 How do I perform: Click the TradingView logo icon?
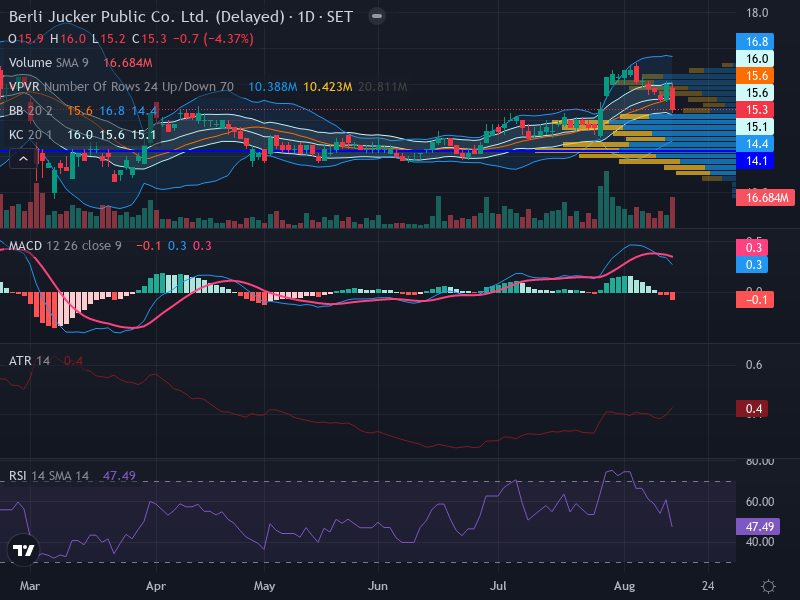pos(23,550)
